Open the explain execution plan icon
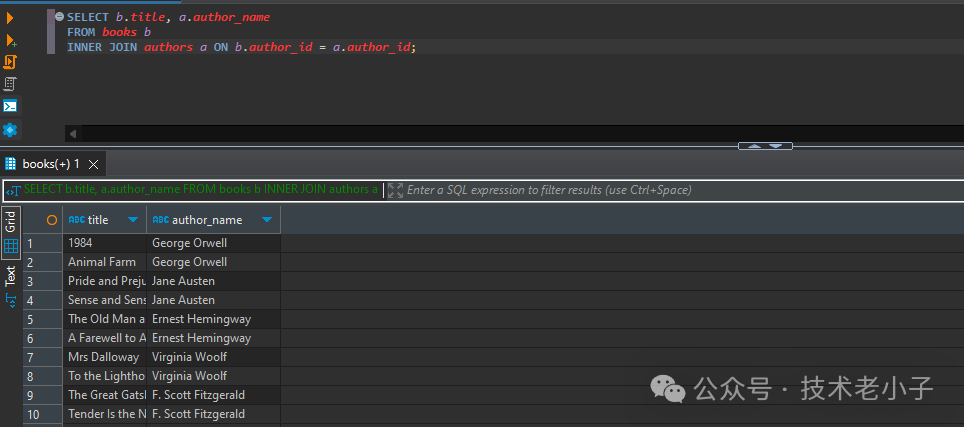Viewport: 964px width, 427px height. 11,84
